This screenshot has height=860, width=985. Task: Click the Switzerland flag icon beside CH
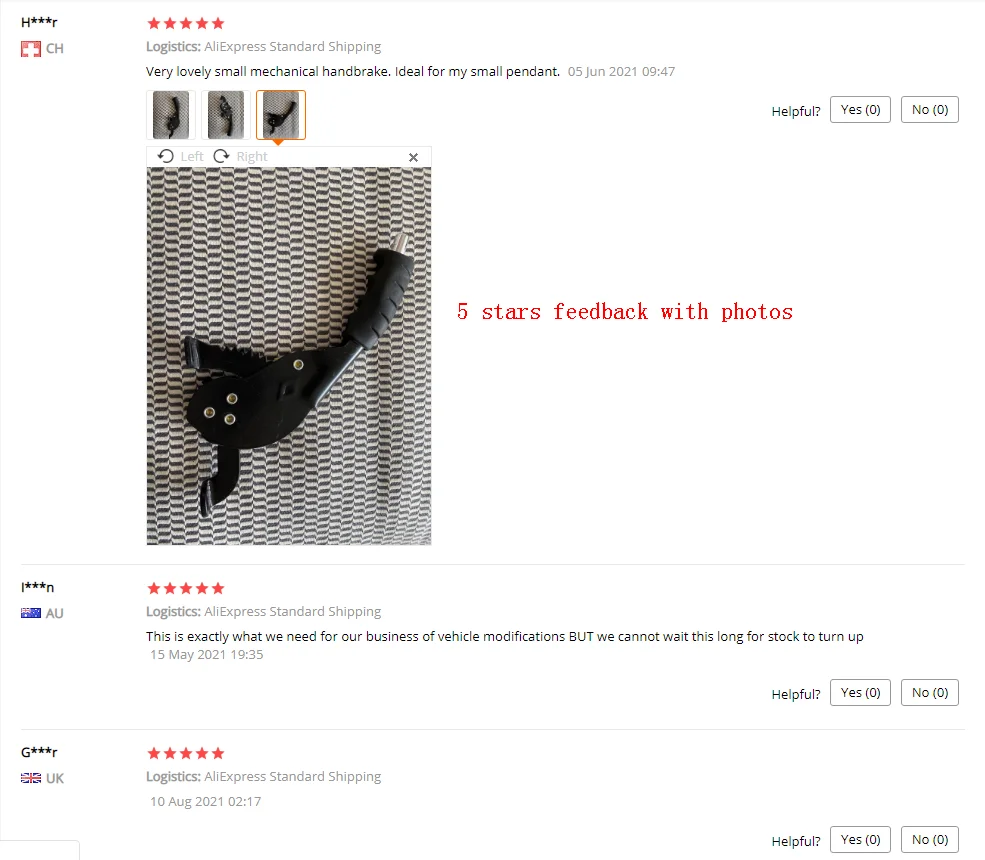[31, 49]
